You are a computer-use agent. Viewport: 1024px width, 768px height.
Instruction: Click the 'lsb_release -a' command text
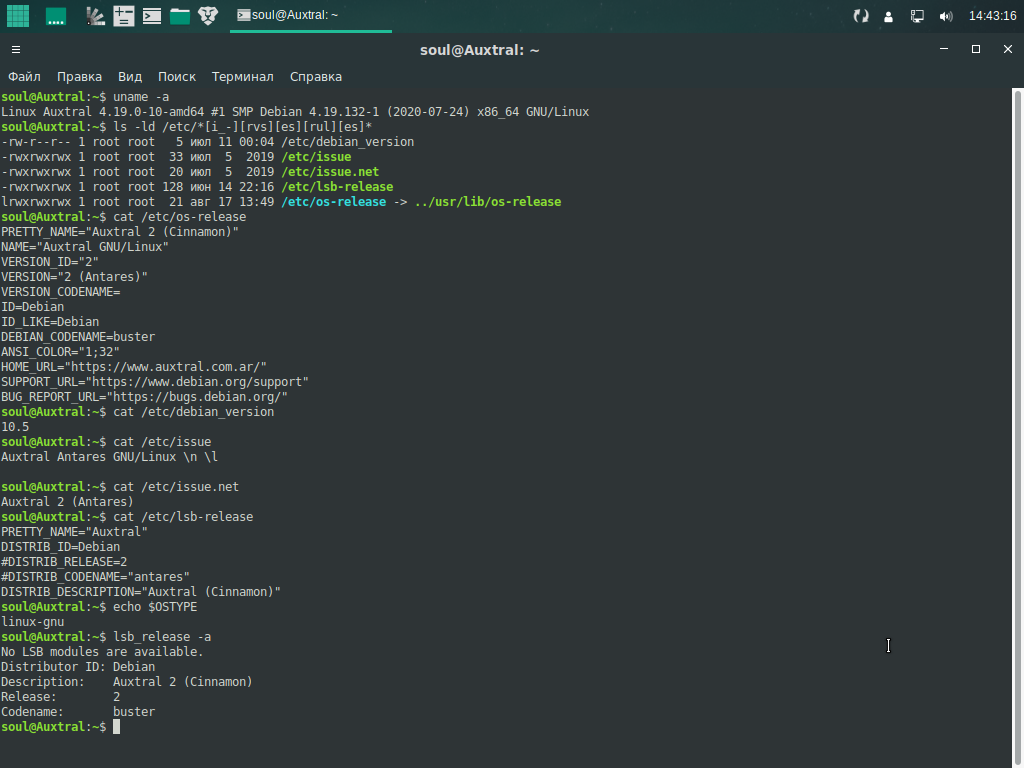click(x=162, y=637)
